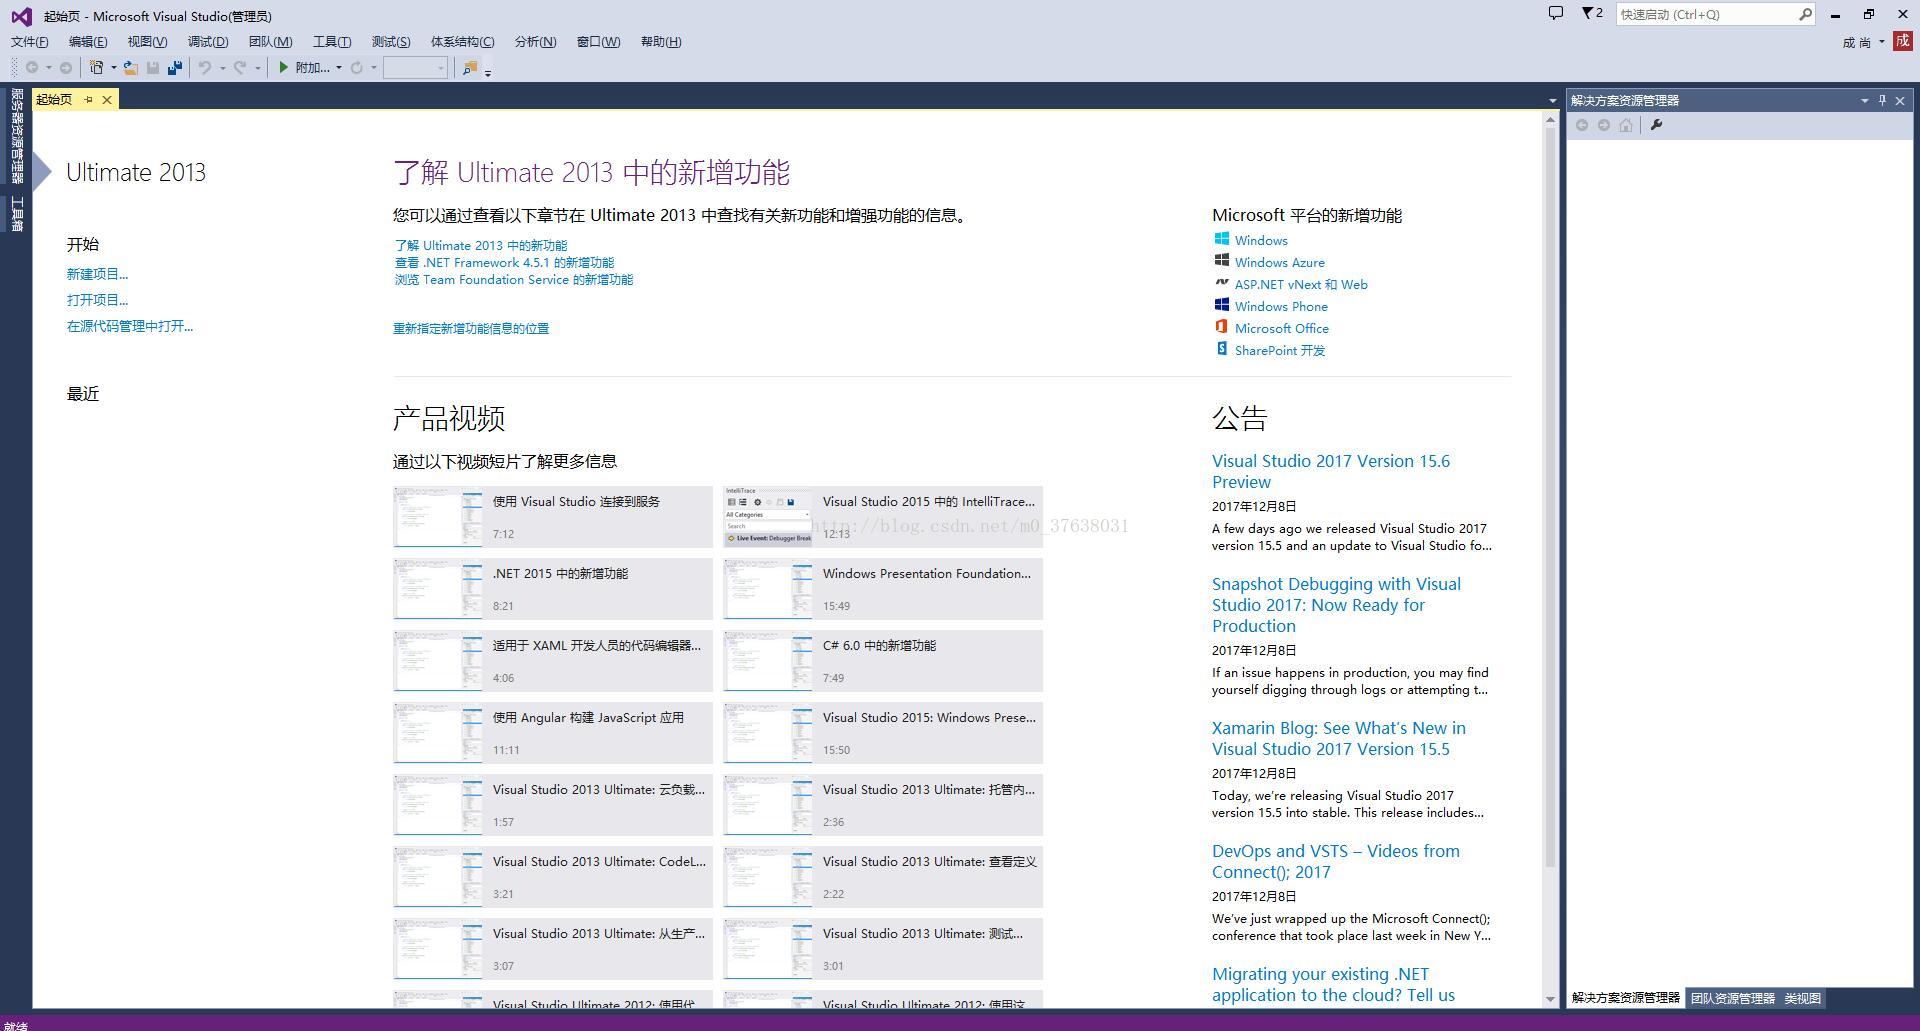Click the Navigate Backward toolbar icon
Image resolution: width=1920 pixels, height=1031 pixels.
[32, 67]
